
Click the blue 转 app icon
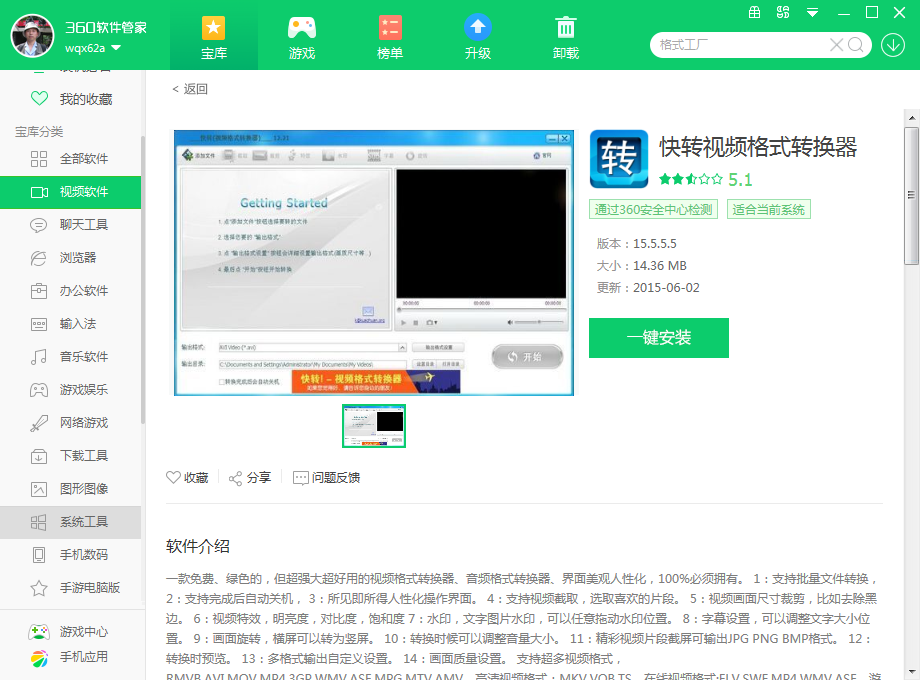(618, 158)
